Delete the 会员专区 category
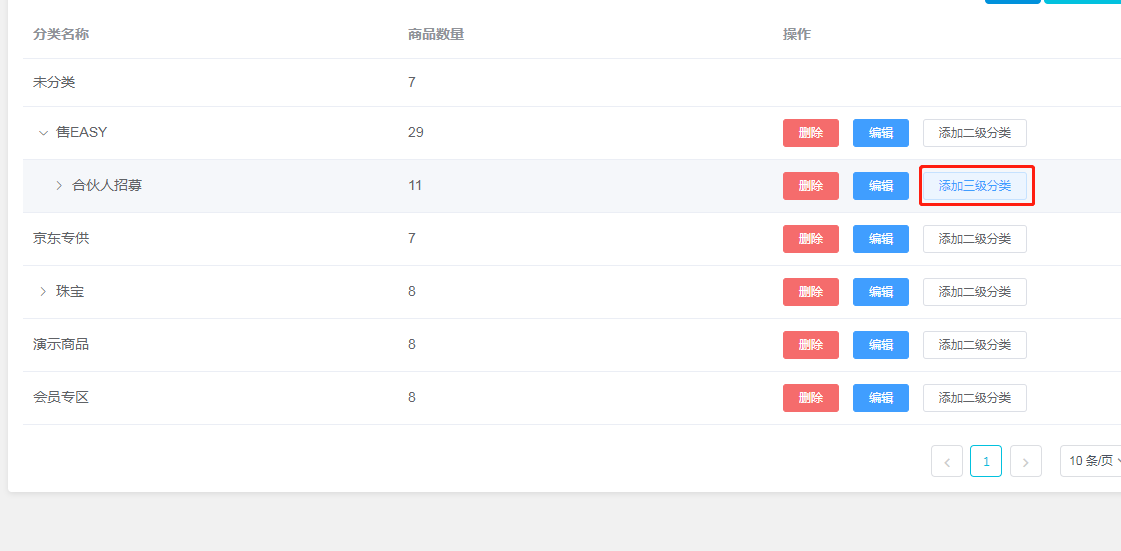Image resolution: width=1121 pixels, height=551 pixels. pyautogui.click(x=811, y=398)
